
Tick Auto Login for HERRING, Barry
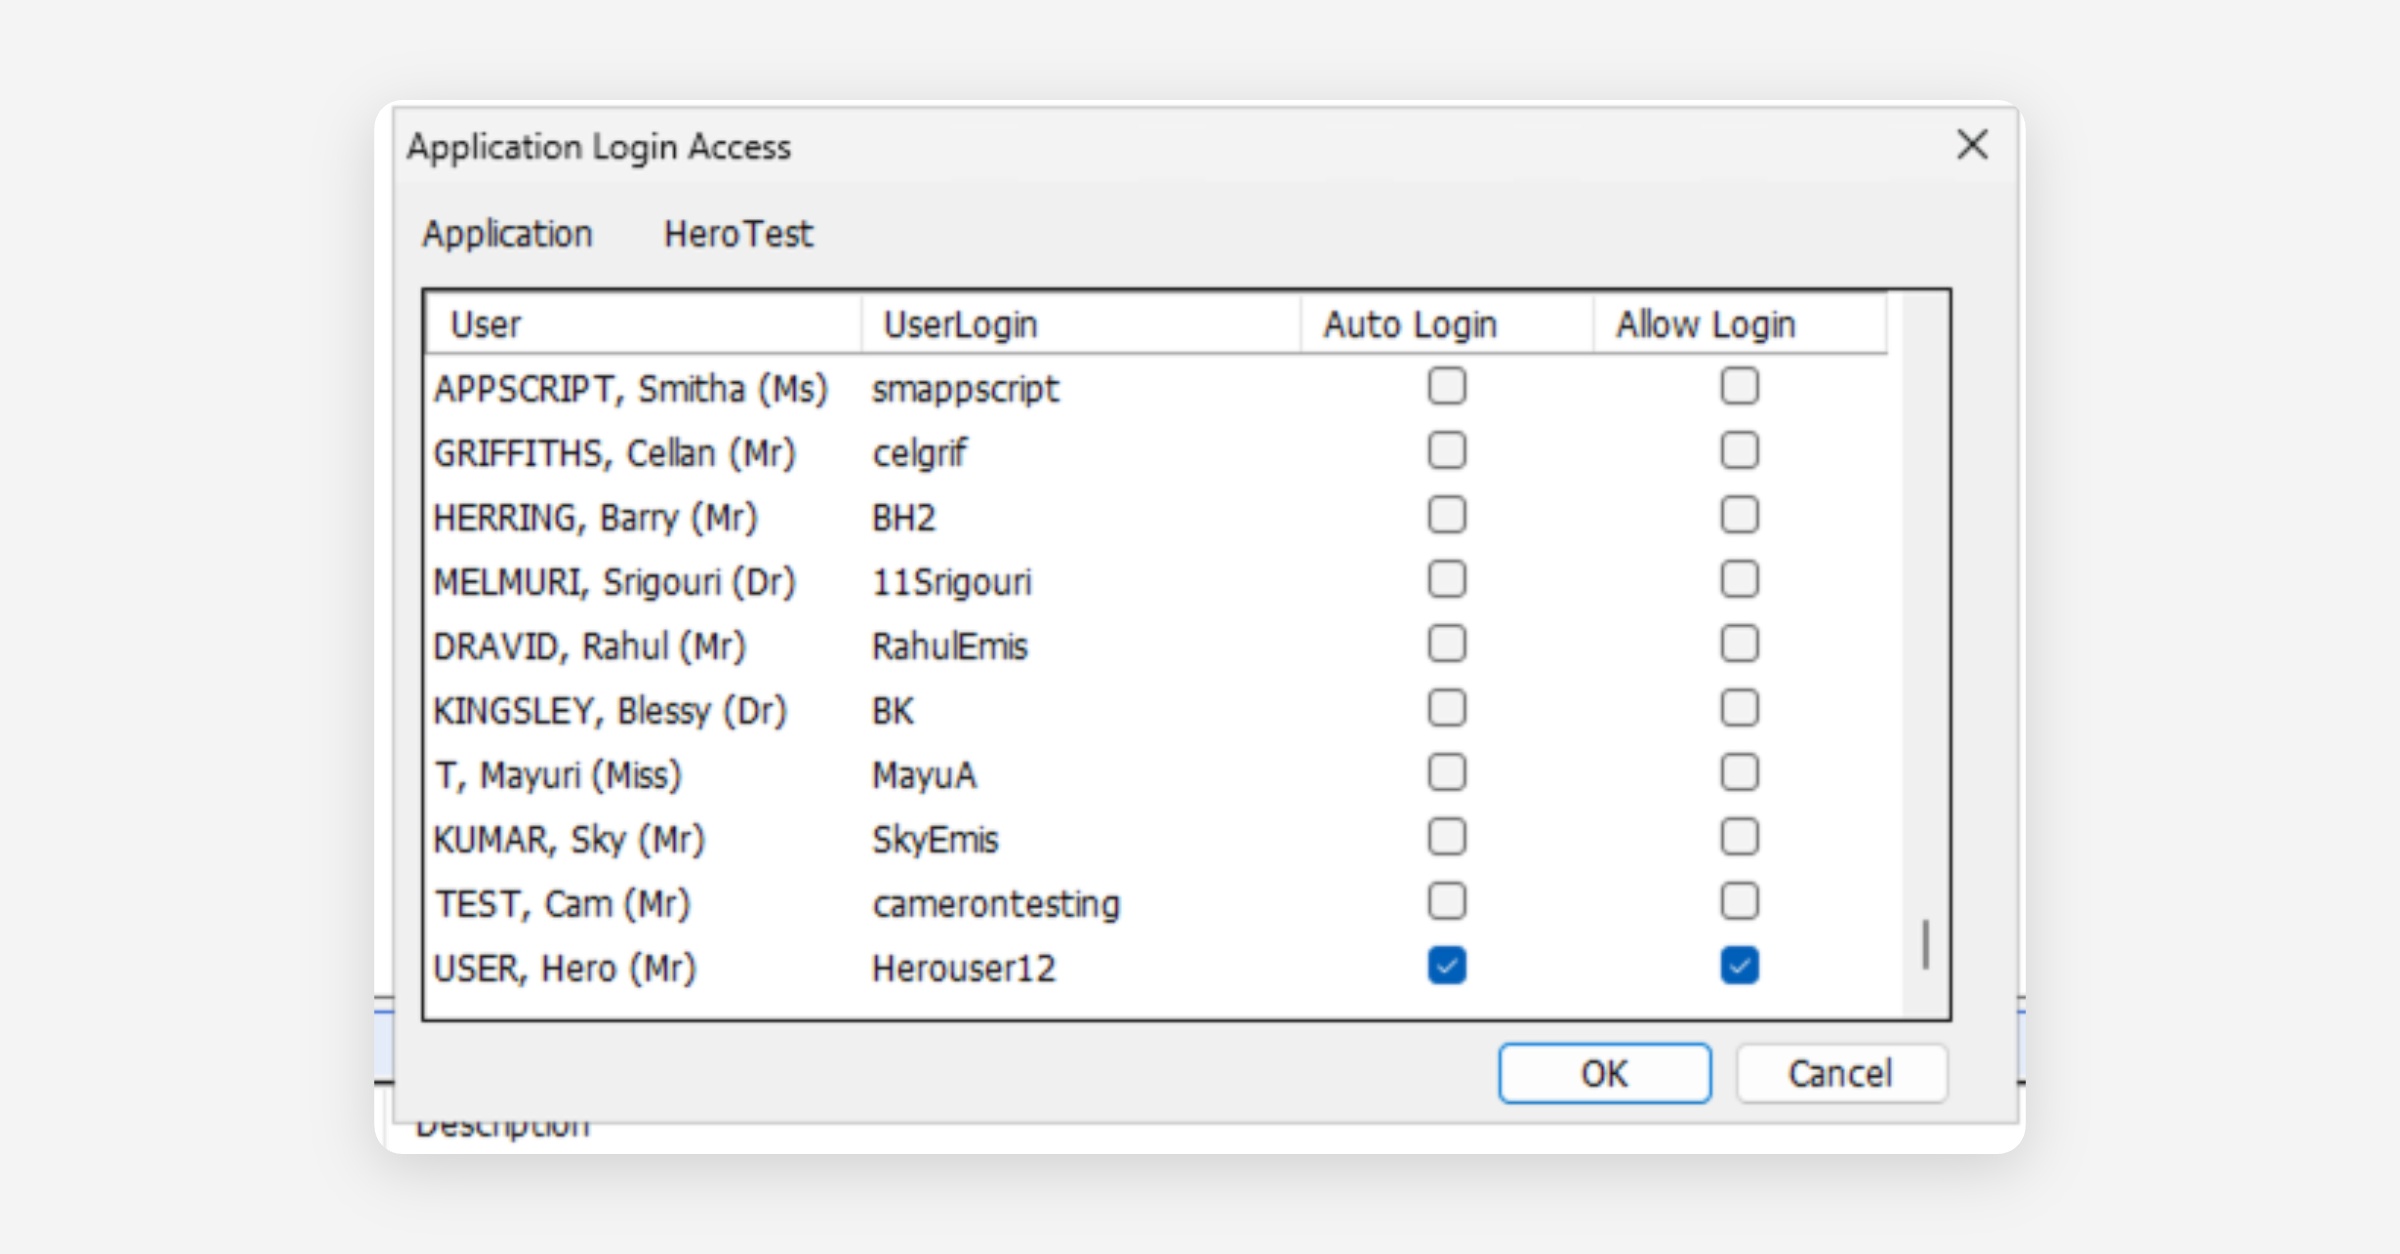1446,516
